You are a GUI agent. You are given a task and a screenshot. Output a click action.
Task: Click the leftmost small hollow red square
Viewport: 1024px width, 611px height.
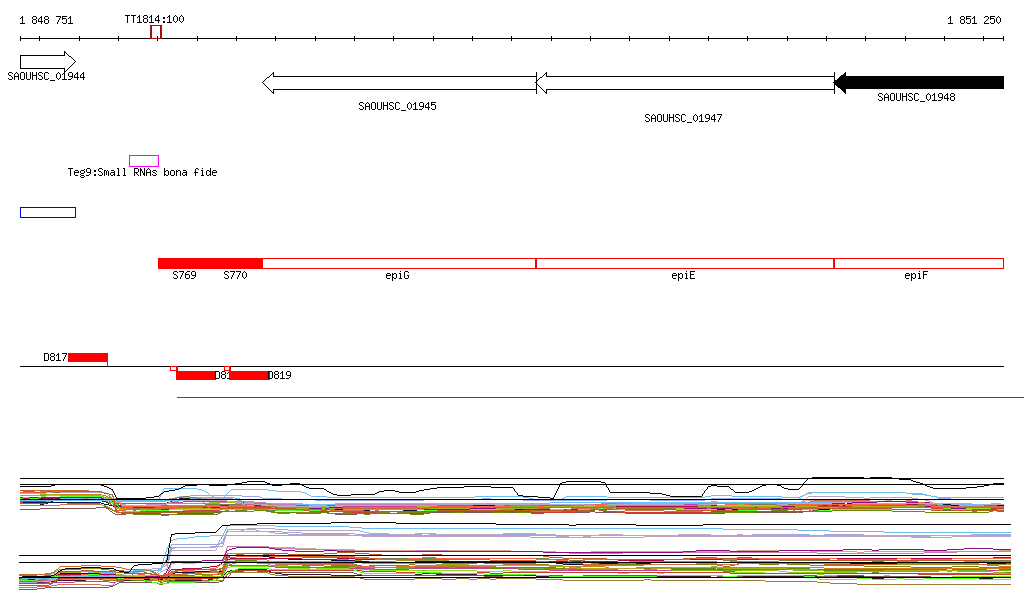[174, 368]
